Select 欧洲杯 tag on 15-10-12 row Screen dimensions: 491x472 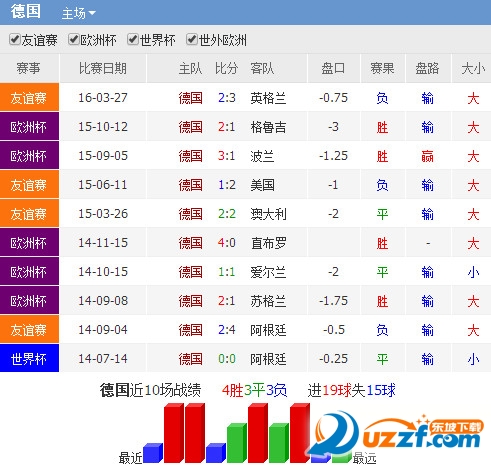point(29,126)
